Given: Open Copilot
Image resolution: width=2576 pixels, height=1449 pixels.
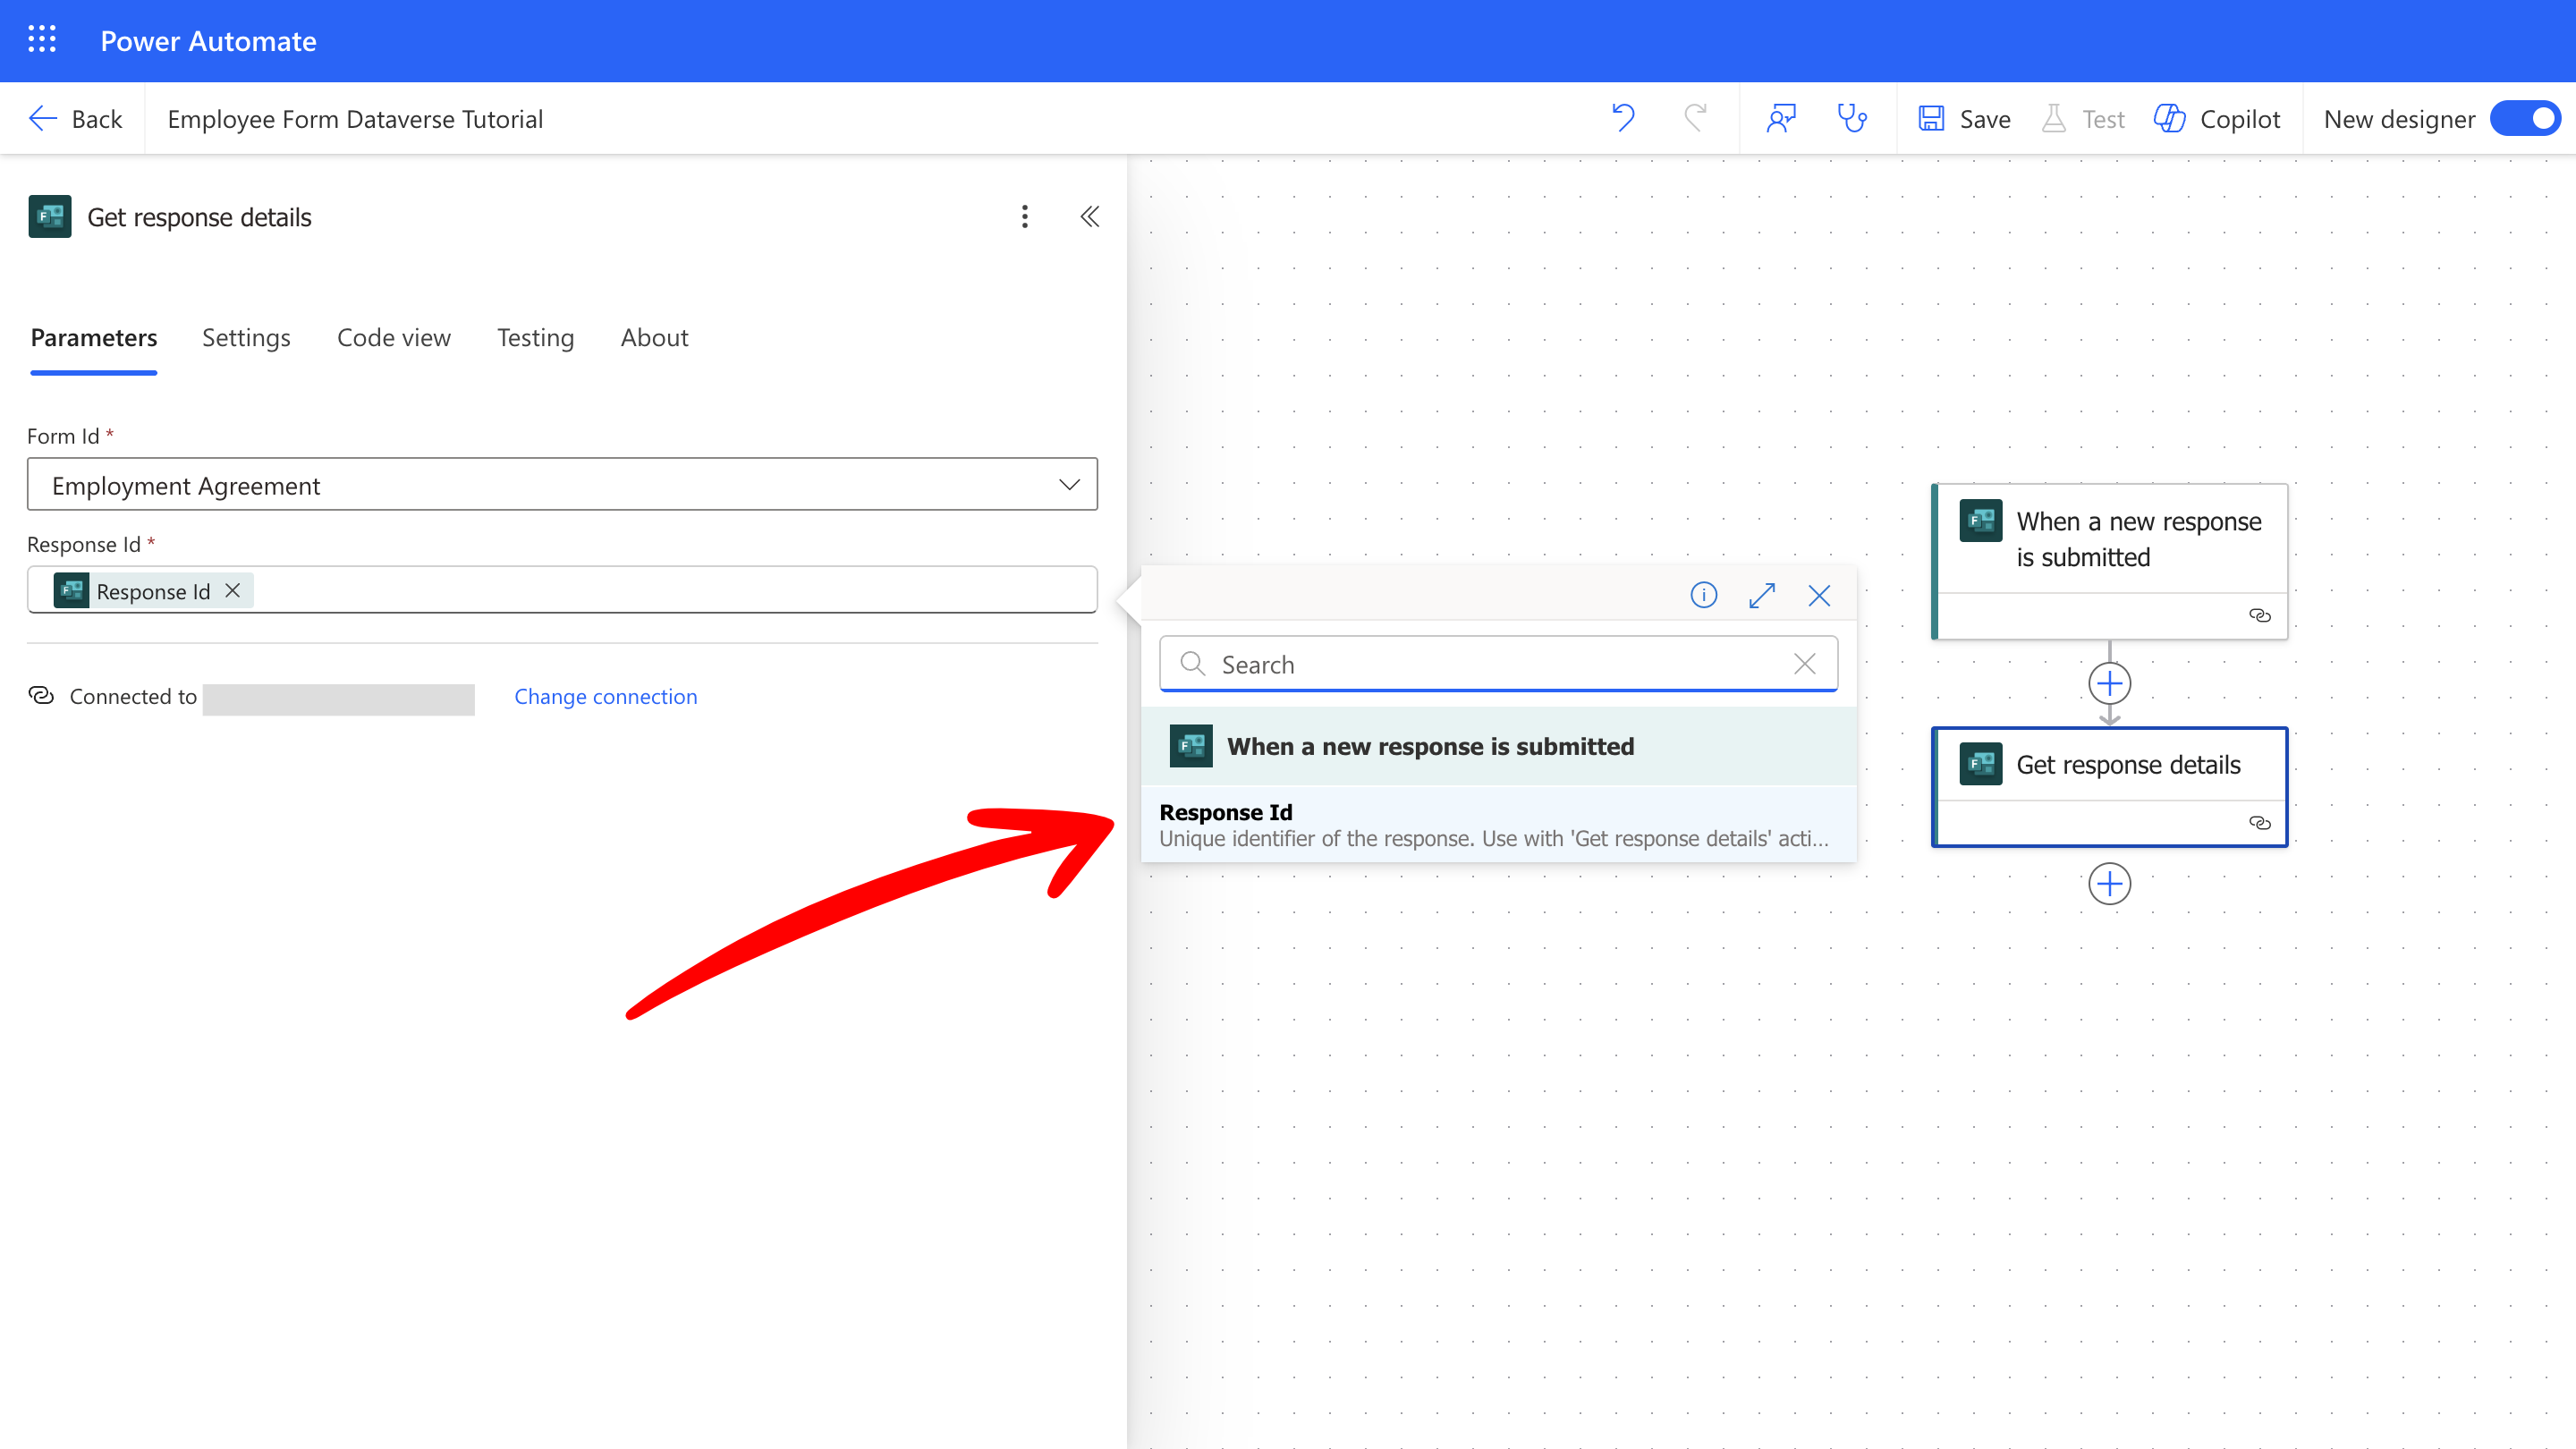Looking at the screenshot, I should click(x=2218, y=118).
